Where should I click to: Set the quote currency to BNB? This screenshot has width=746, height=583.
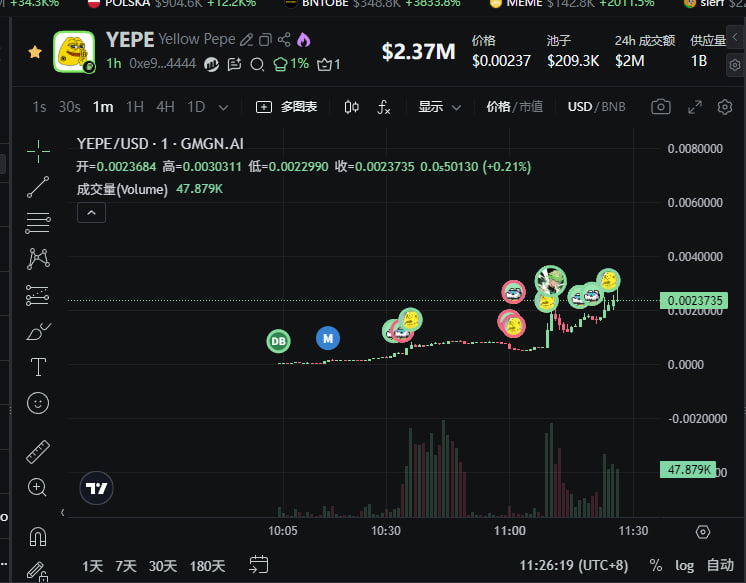613,107
